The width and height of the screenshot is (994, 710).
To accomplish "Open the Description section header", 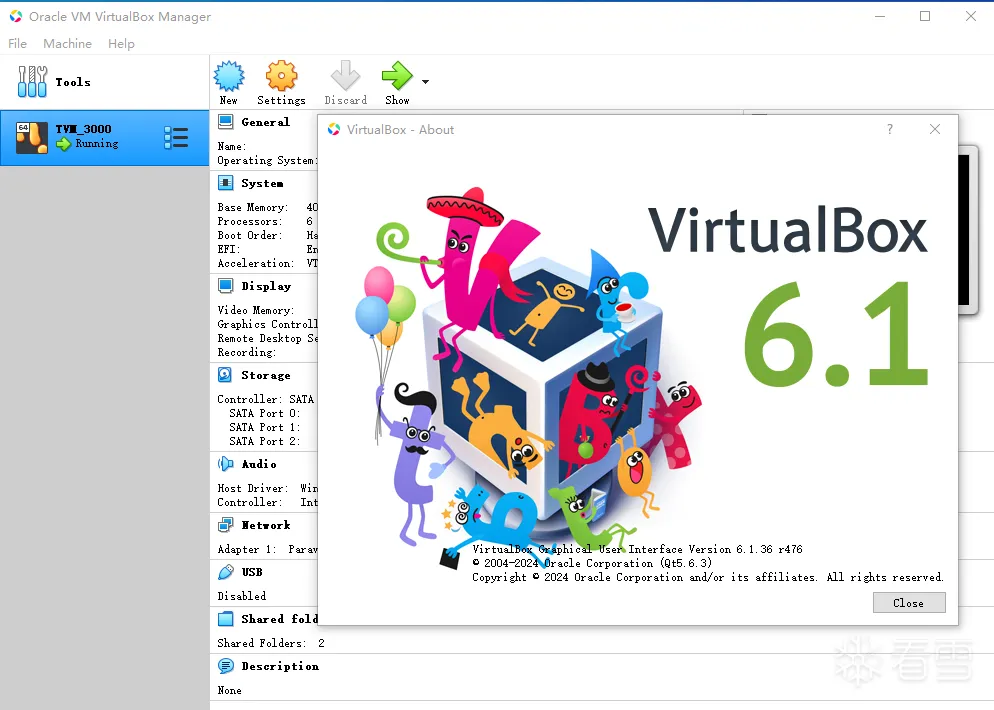I will click(x=280, y=666).
